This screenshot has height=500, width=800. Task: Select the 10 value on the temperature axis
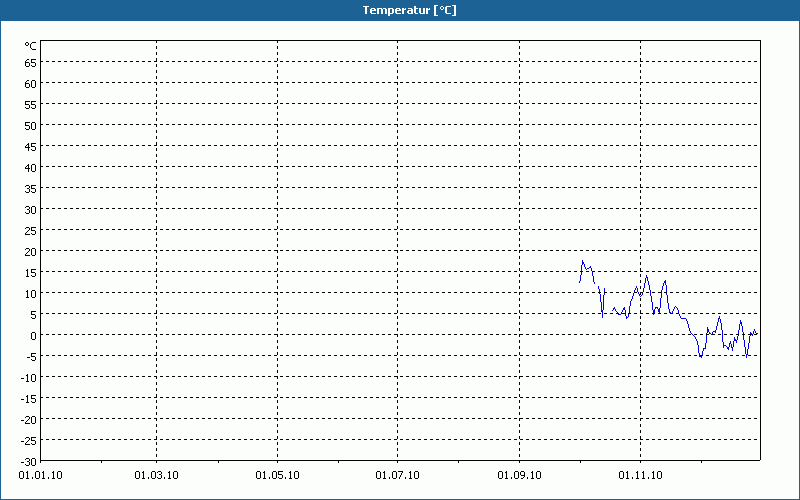tap(31, 294)
